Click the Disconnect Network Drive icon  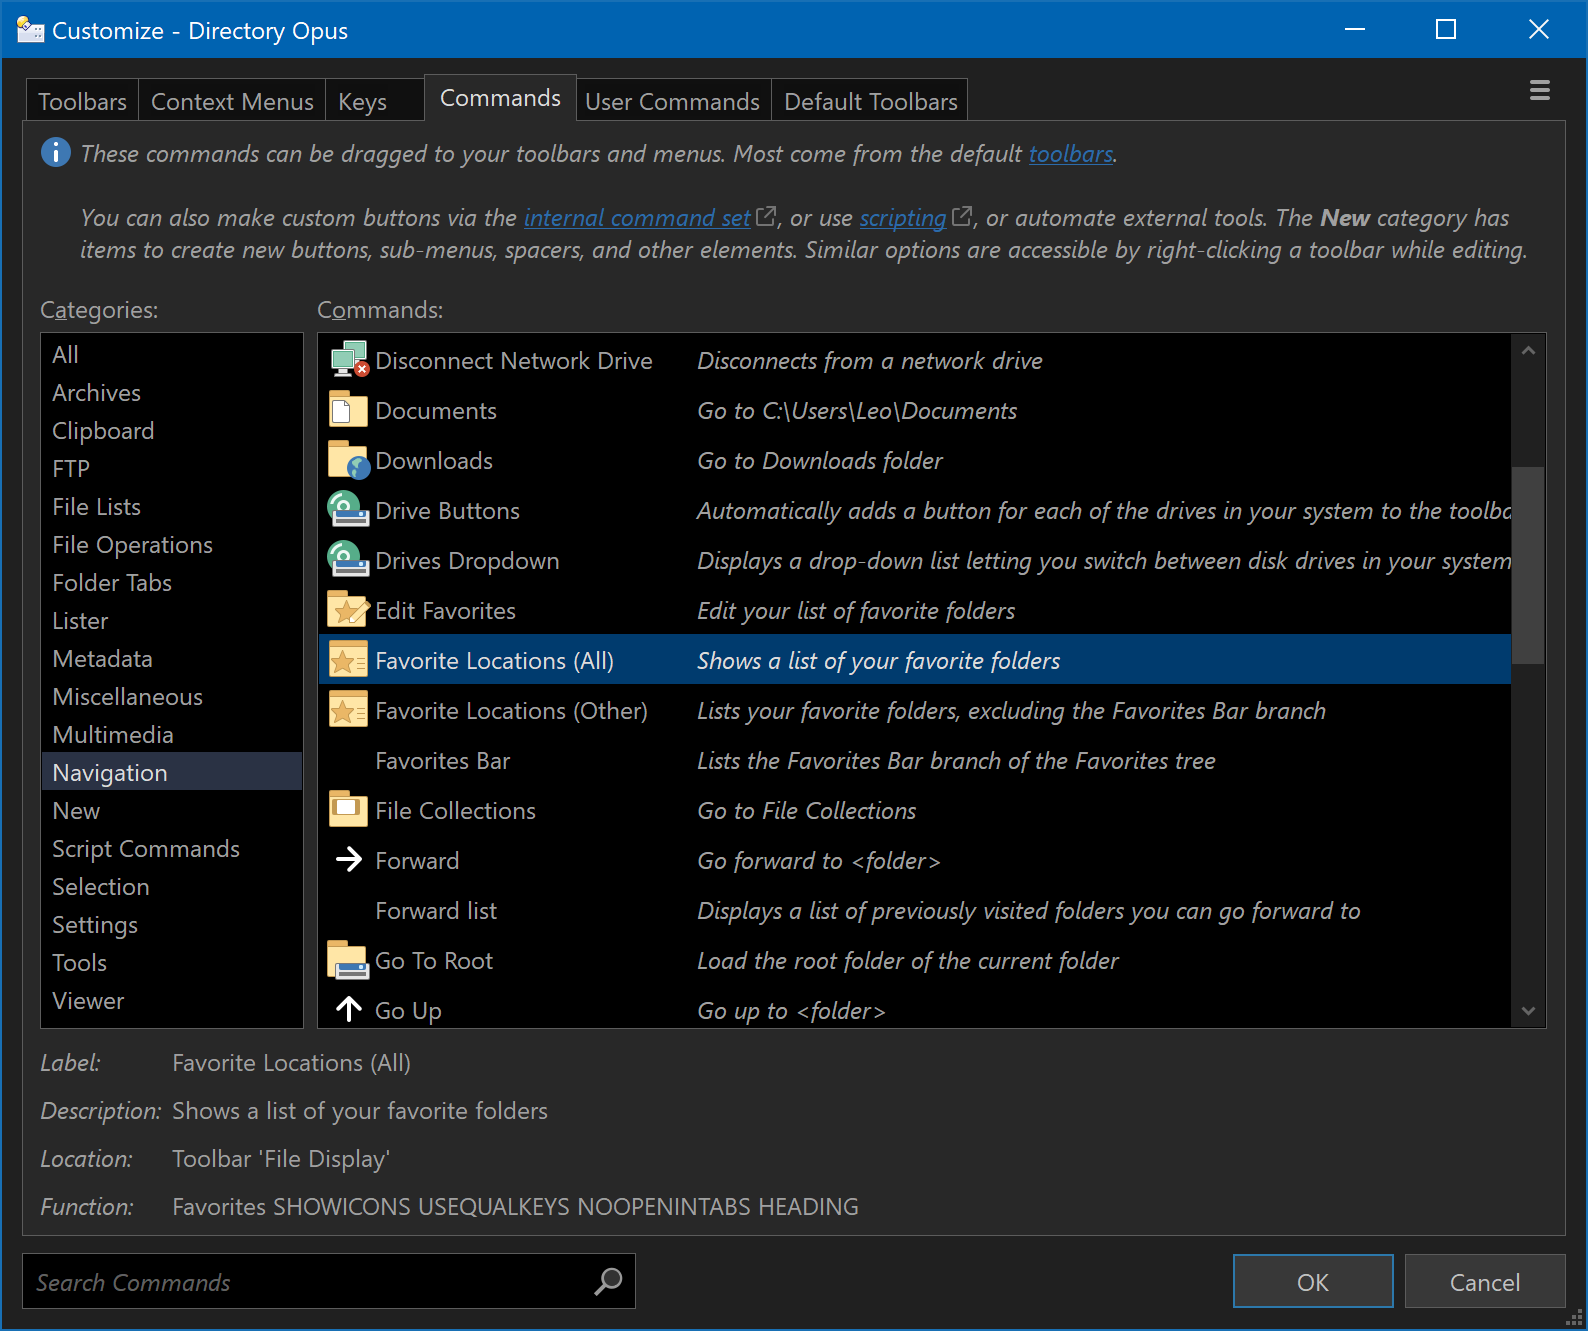349,360
